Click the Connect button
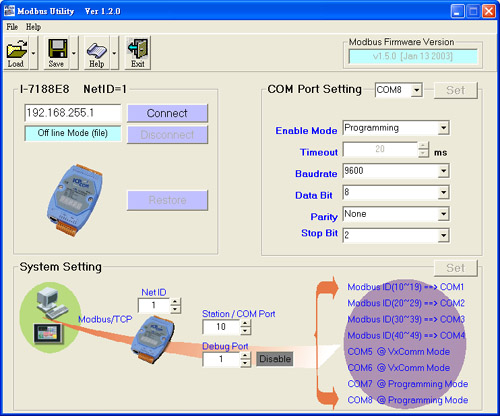 click(x=167, y=113)
